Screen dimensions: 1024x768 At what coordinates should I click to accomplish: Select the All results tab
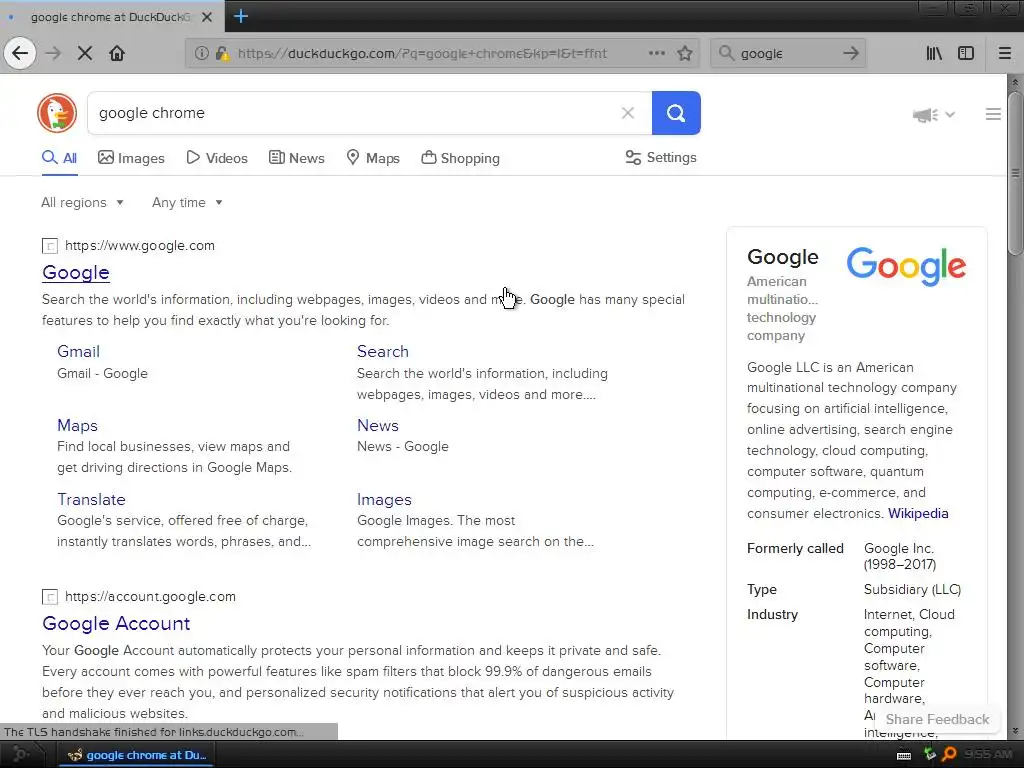59,158
